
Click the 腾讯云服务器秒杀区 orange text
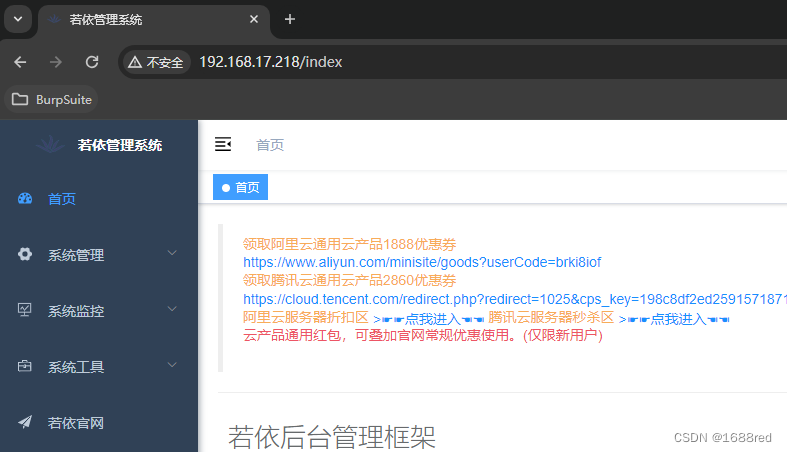pyautogui.click(x=551, y=318)
